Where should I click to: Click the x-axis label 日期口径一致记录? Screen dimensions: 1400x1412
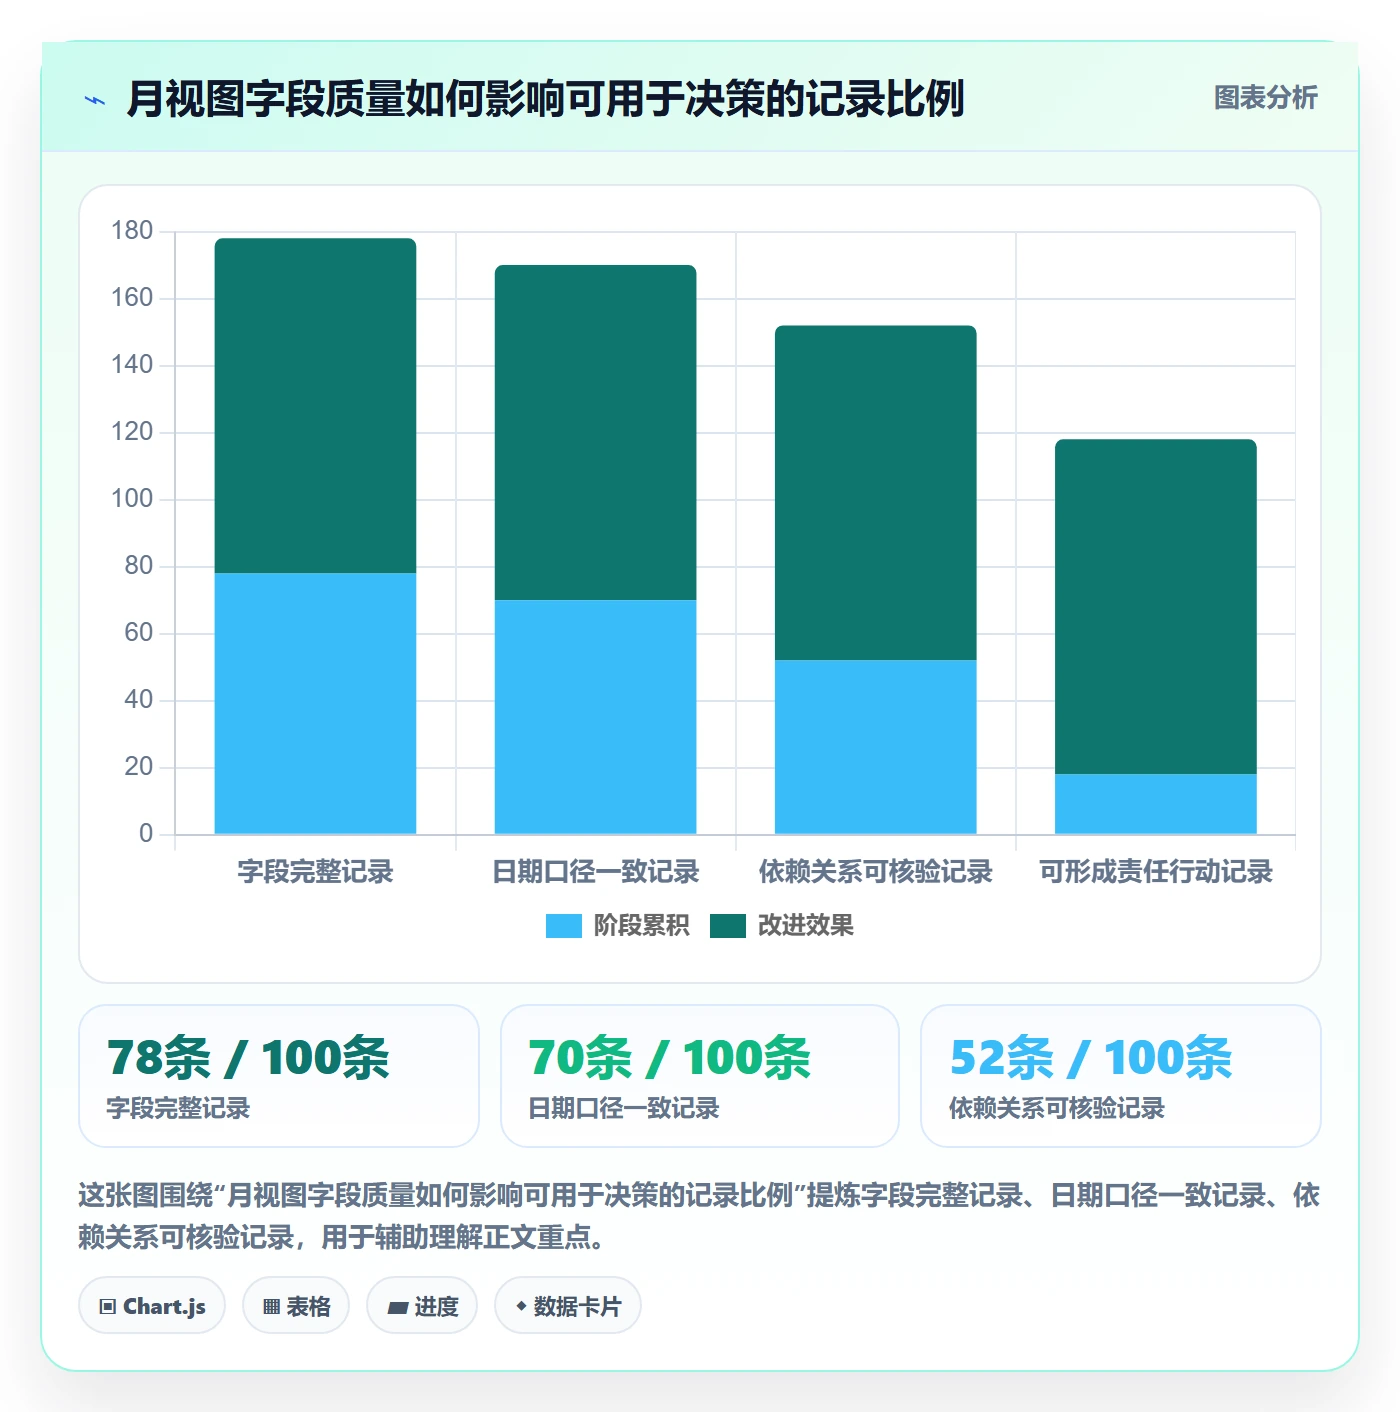click(595, 872)
